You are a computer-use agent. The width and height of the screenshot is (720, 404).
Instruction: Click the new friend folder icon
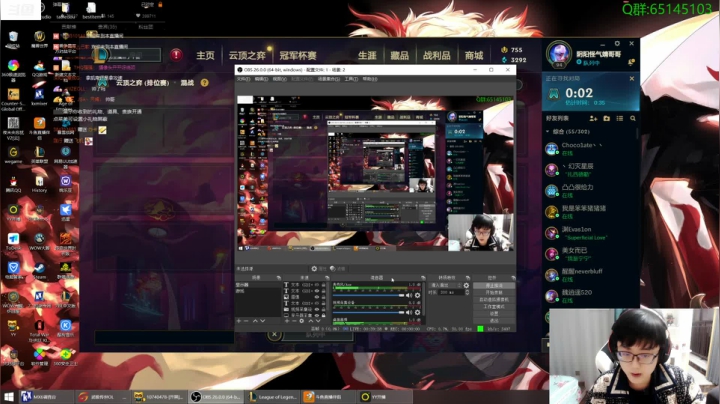[x=606, y=118]
